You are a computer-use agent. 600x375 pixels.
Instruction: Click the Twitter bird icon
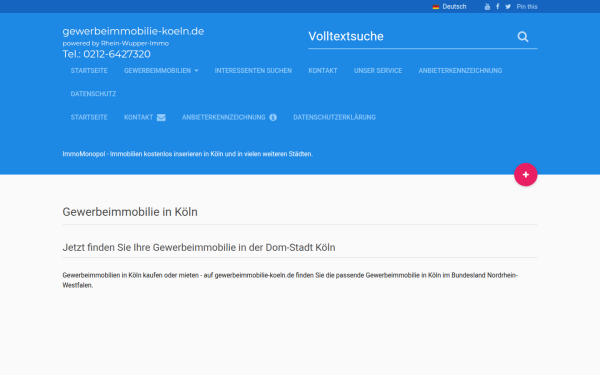(508, 7)
